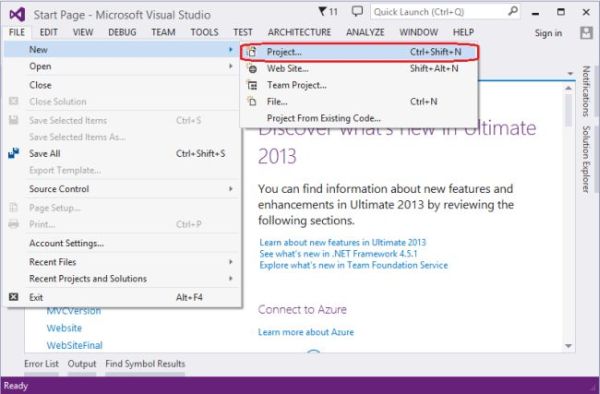Click the Page Setup icon

point(13,207)
